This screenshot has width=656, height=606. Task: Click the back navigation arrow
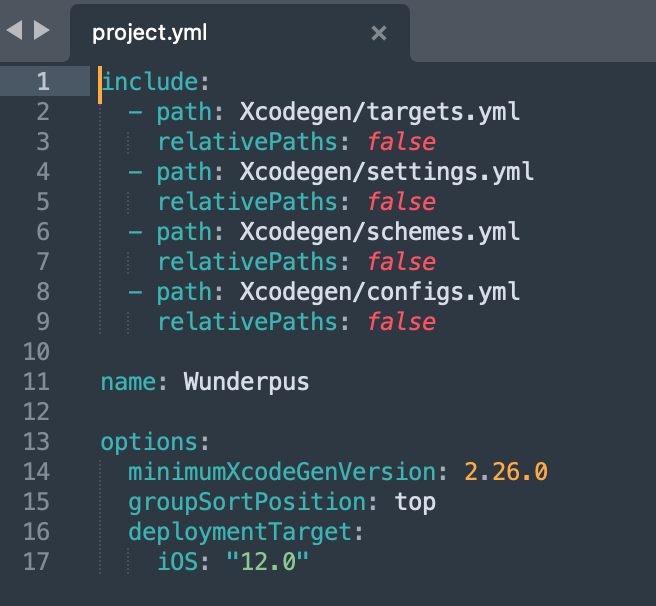[15, 31]
